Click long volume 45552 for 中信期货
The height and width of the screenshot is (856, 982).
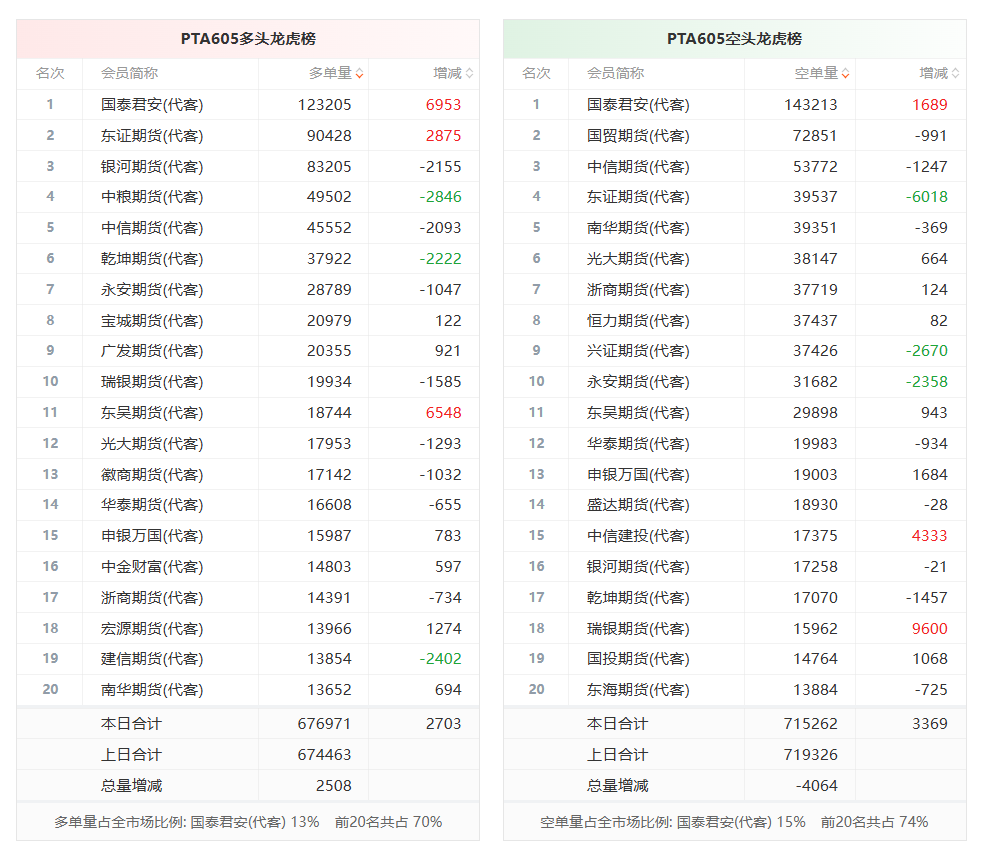(x=329, y=228)
